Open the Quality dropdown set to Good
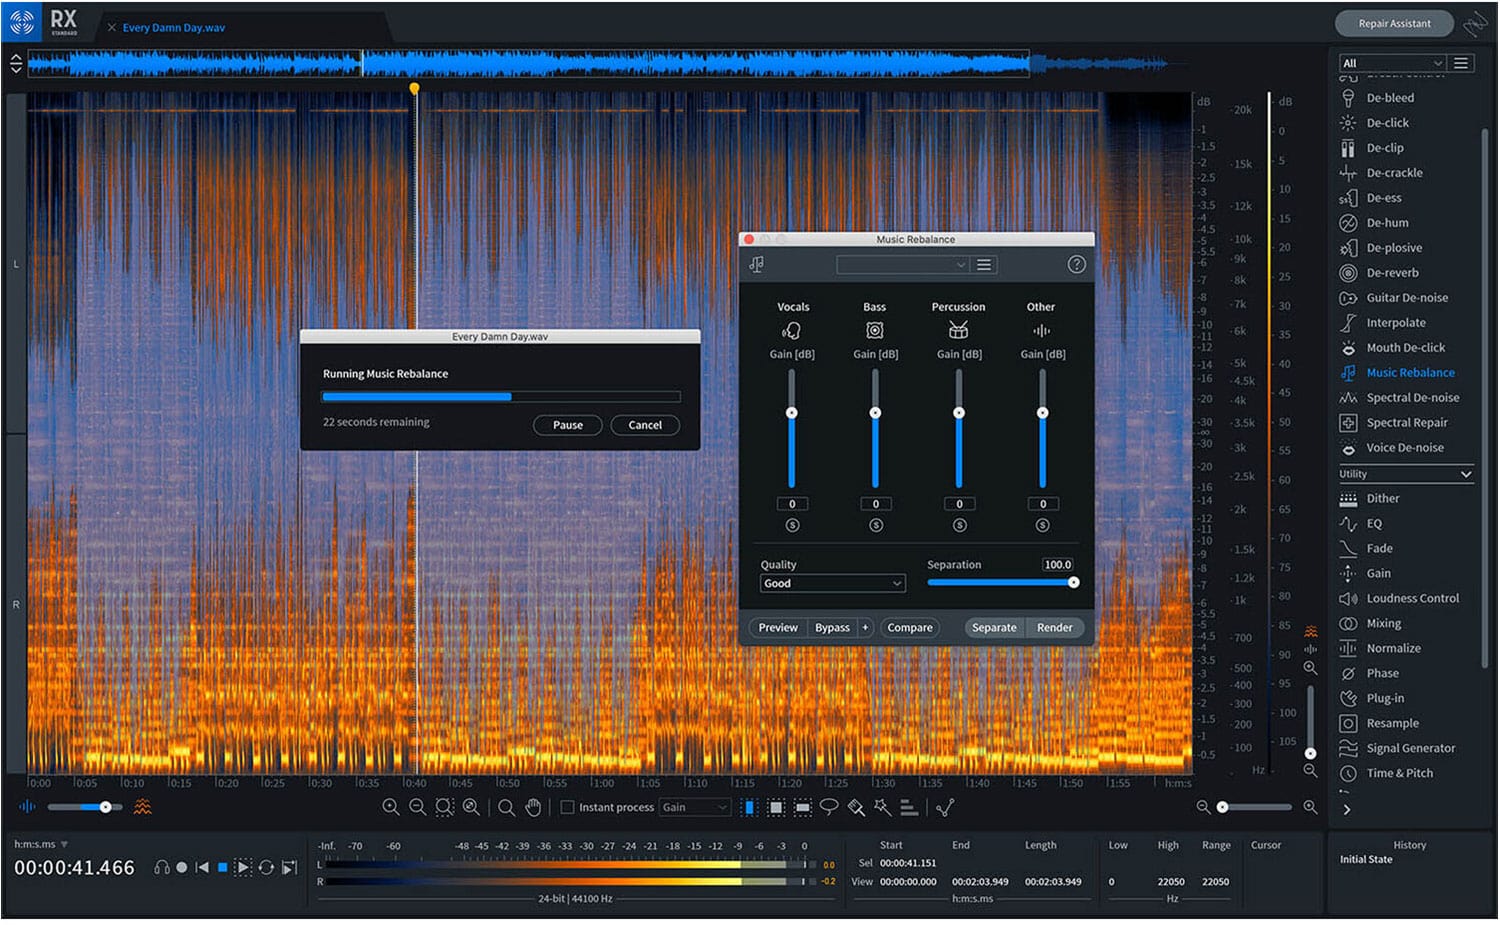 pos(832,584)
